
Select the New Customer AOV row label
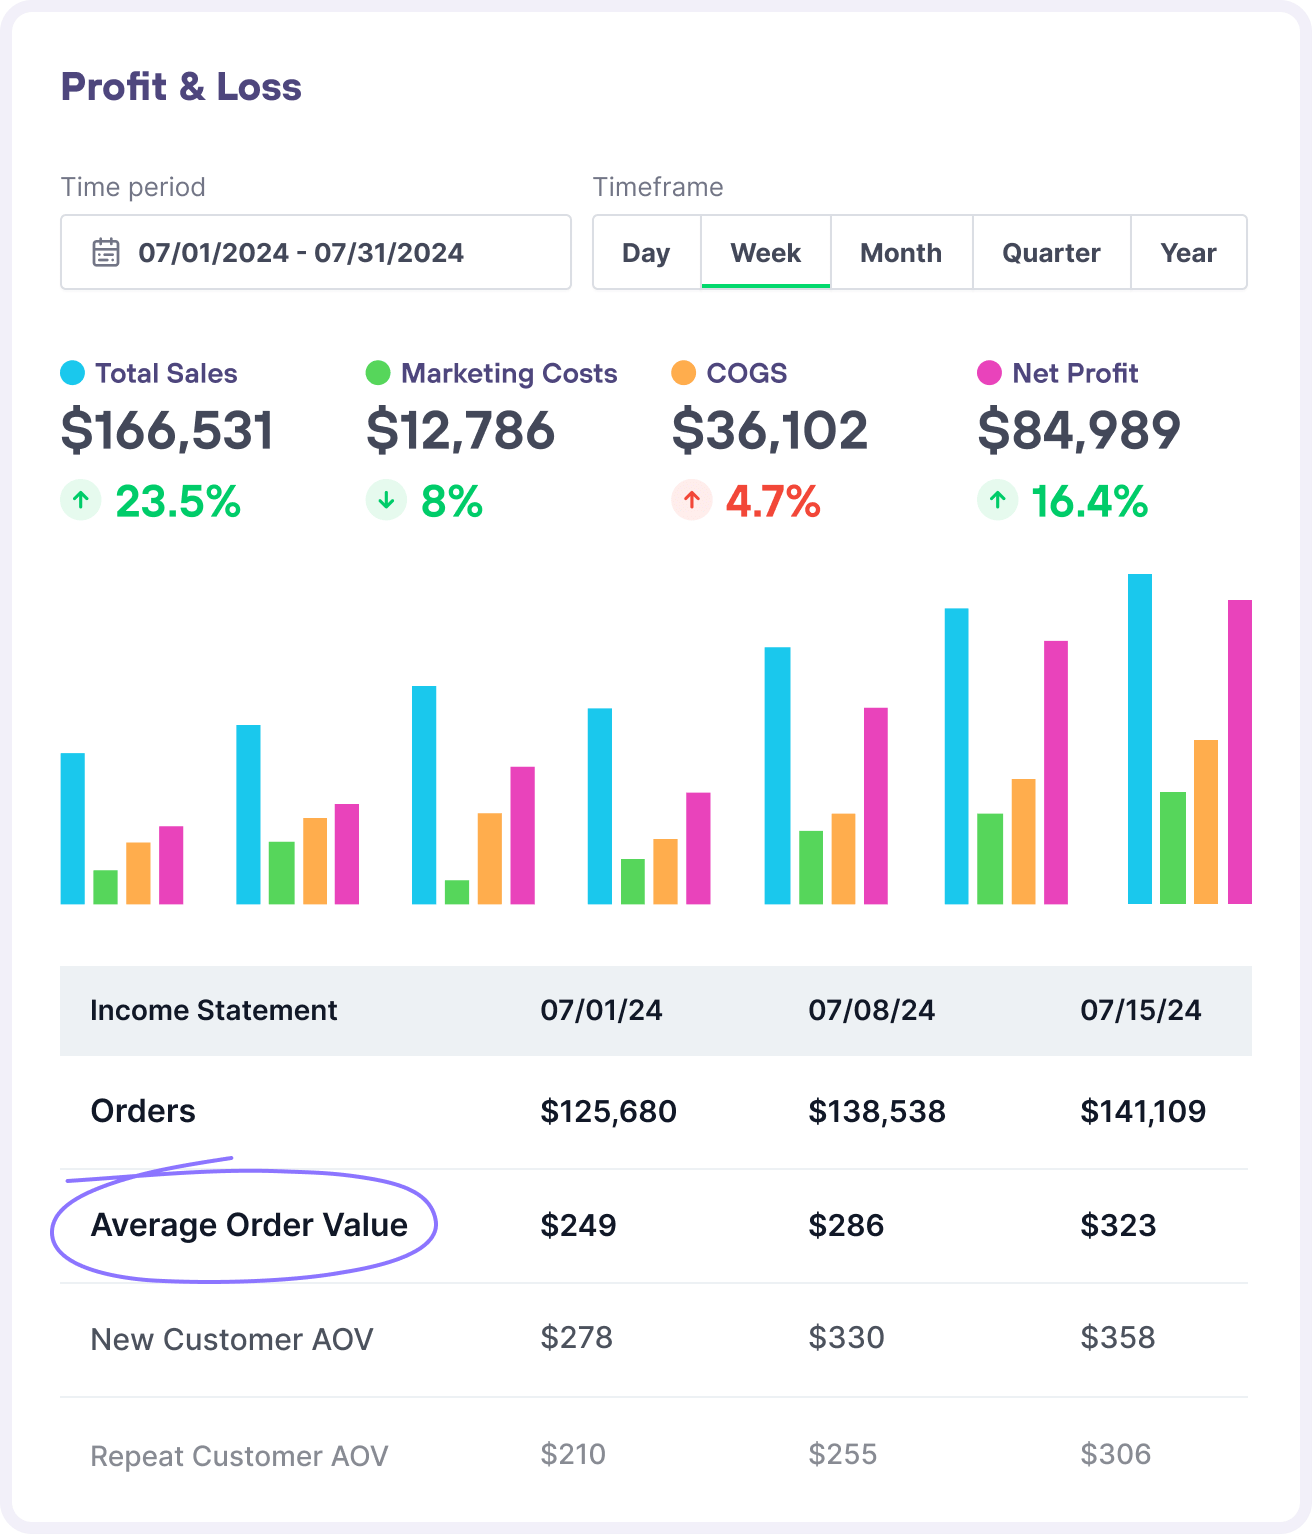[x=232, y=1339]
